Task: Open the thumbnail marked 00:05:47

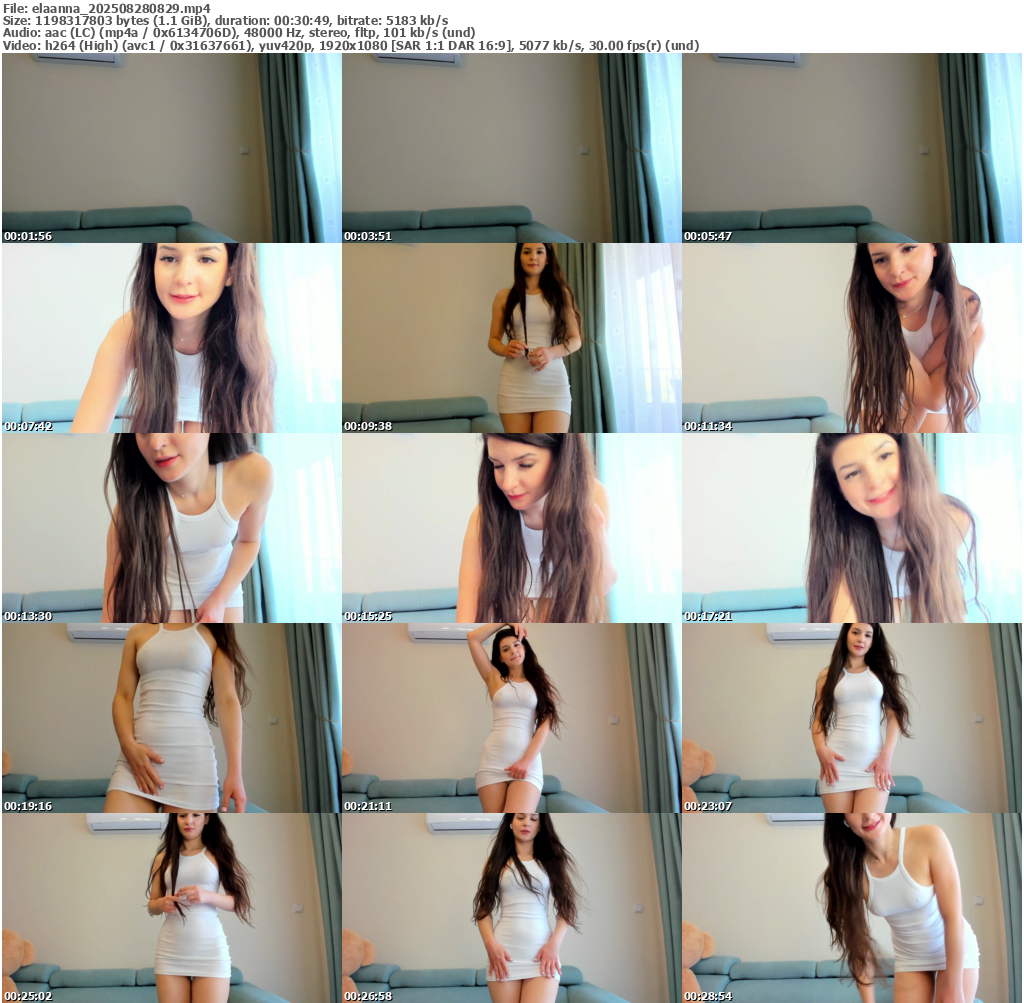Action: (851, 148)
